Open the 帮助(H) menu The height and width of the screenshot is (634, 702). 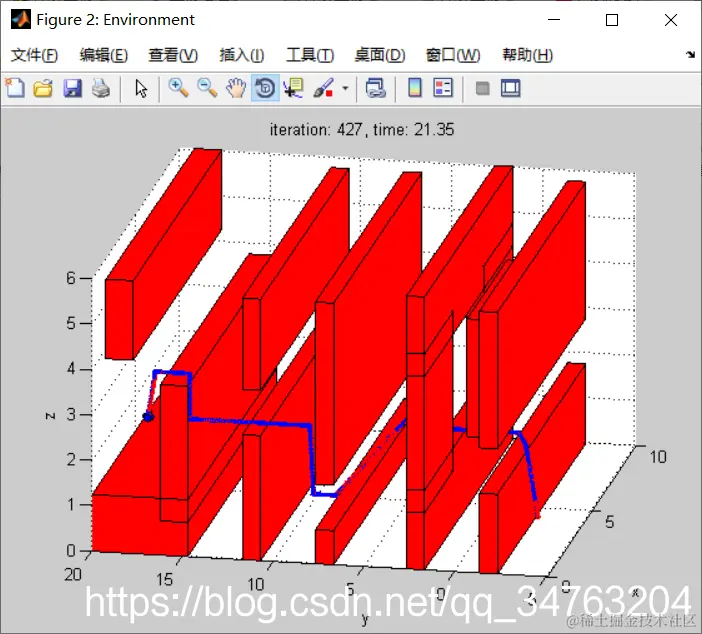click(527, 55)
